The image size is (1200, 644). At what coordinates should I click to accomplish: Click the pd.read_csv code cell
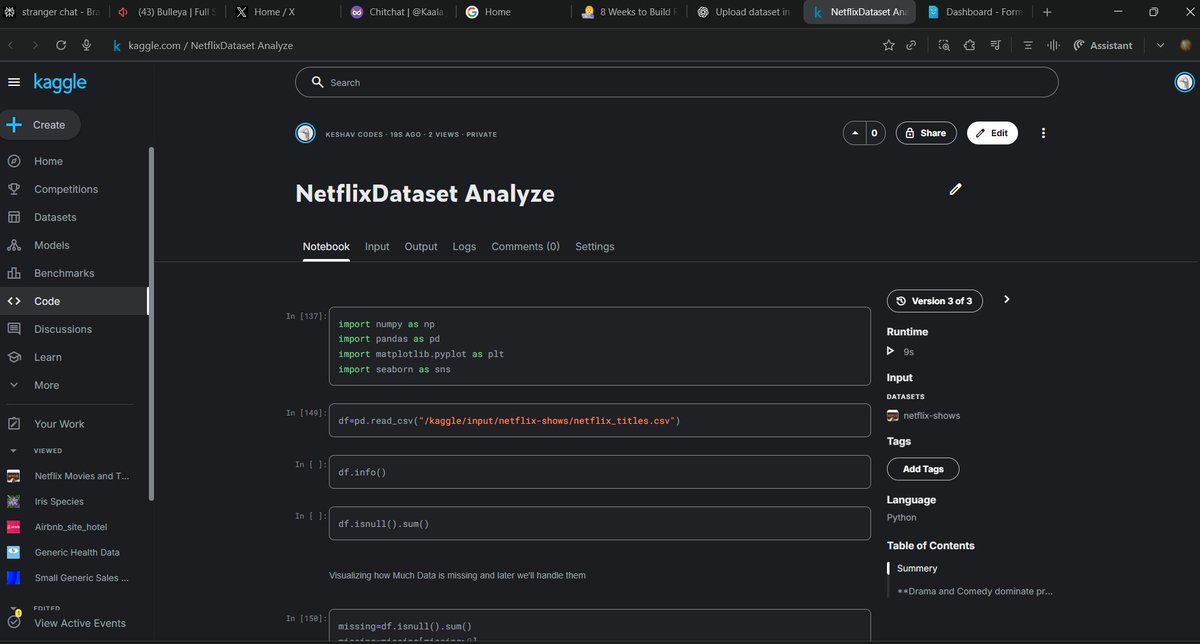[x=599, y=421]
